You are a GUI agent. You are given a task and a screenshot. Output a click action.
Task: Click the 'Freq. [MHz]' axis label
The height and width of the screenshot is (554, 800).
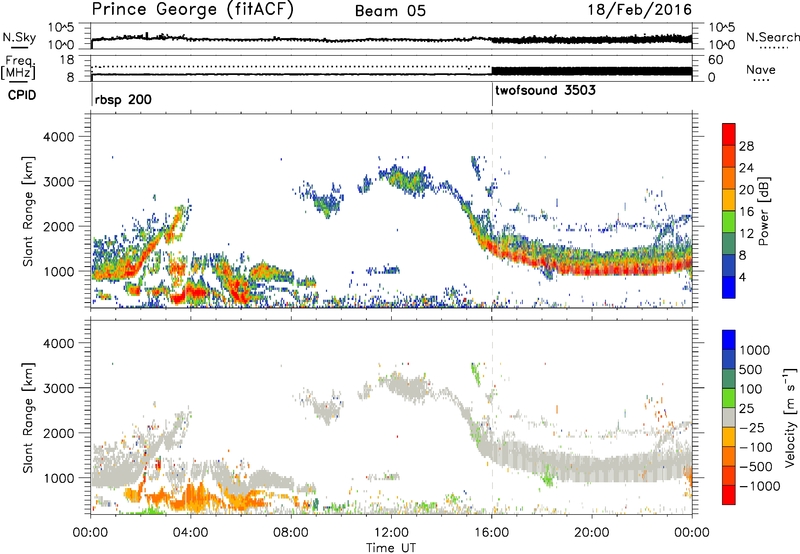pos(18,68)
